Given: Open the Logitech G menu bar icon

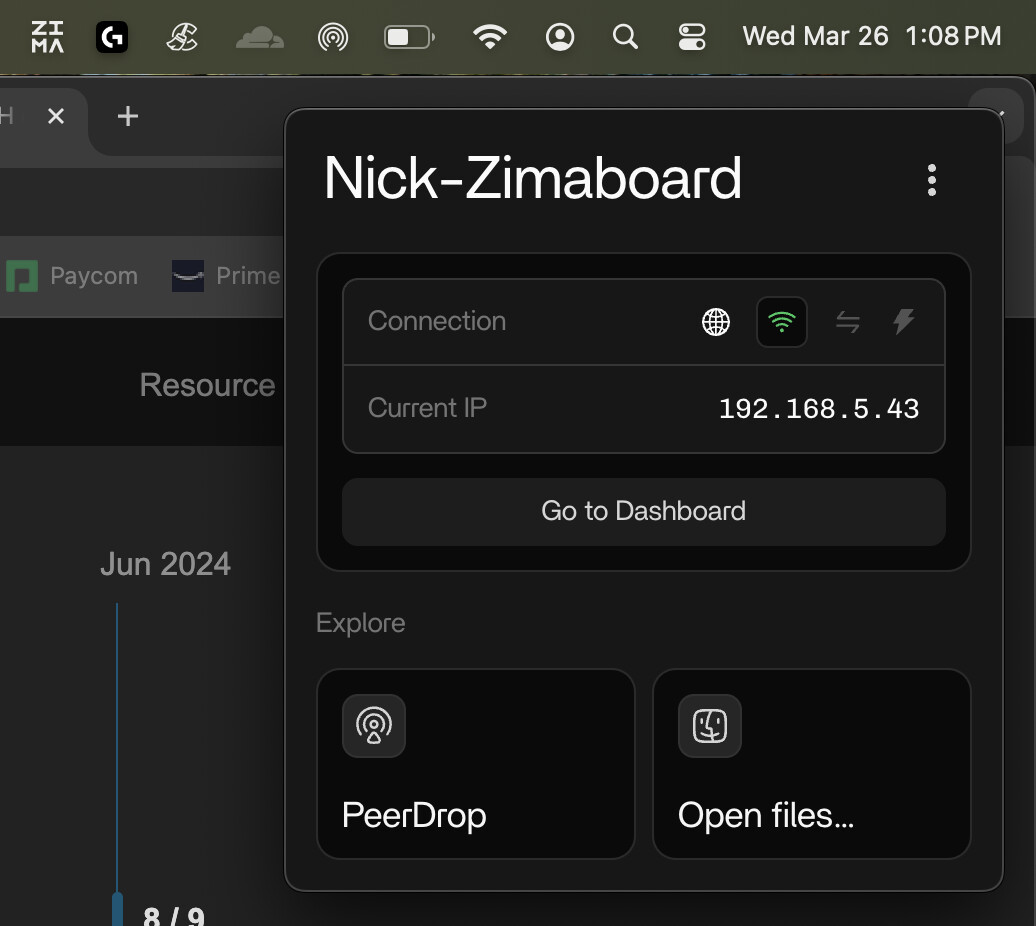Looking at the screenshot, I should 112,37.
